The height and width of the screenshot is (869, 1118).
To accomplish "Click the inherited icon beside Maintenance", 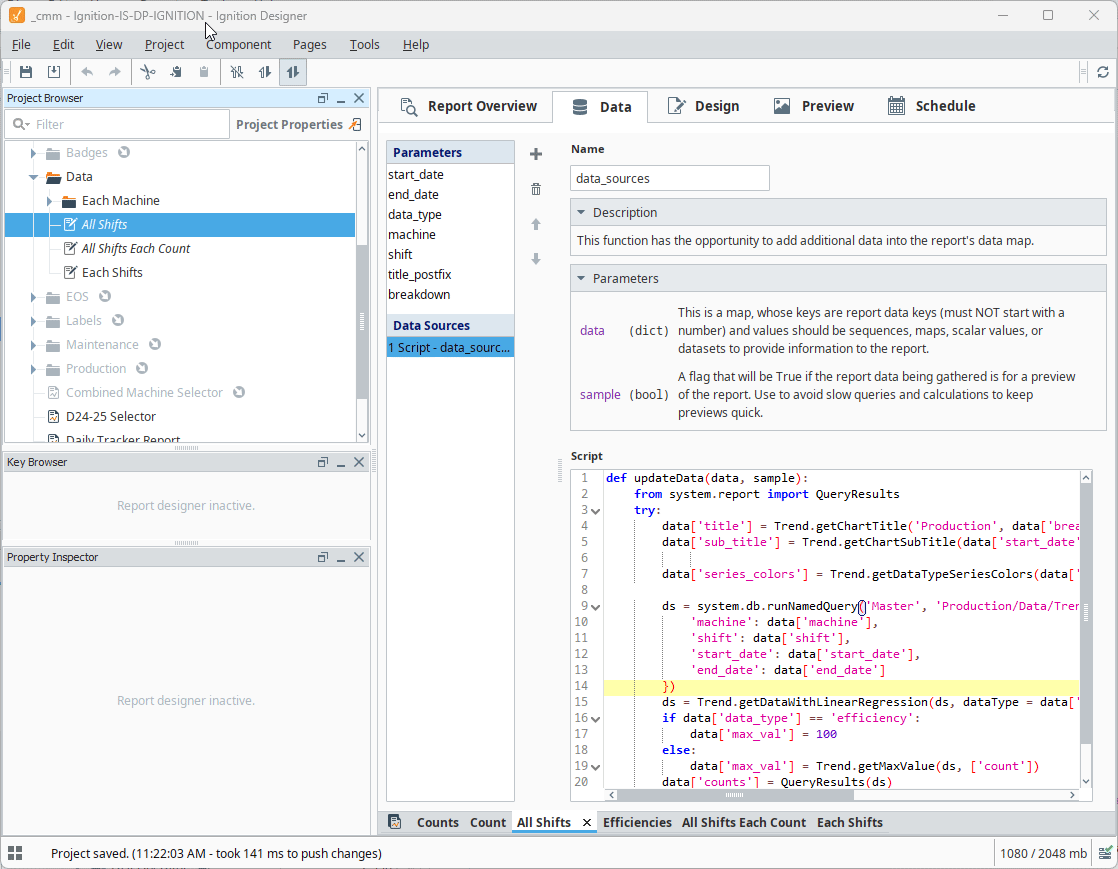I will pyautogui.click(x=155, y=344).
